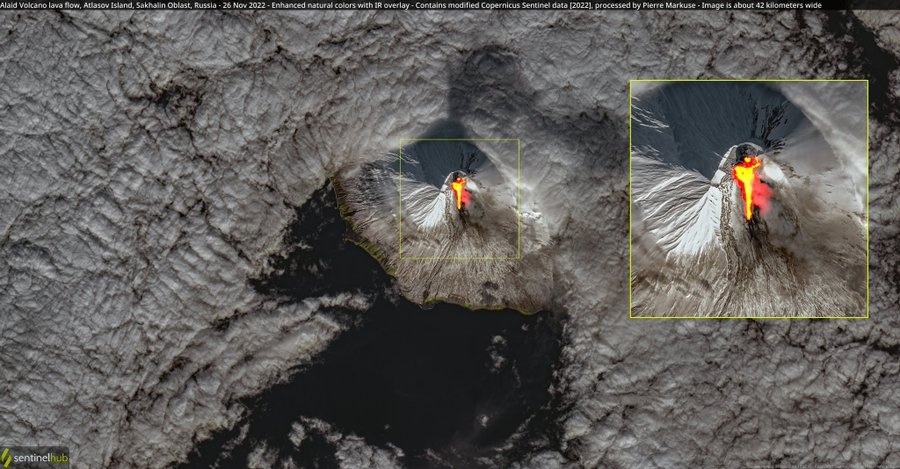900x469 pixels.
Task: Click the small yellow outlined box around the volcano
Action: 401,200
